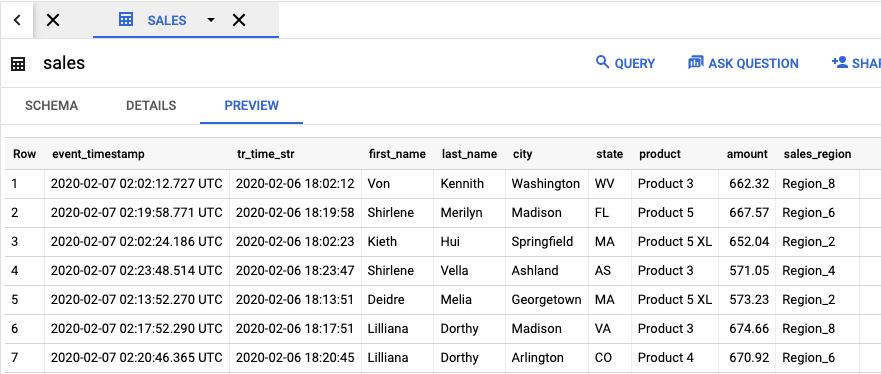Click the state VA cell
881x374 pixels.
[603, 329]
